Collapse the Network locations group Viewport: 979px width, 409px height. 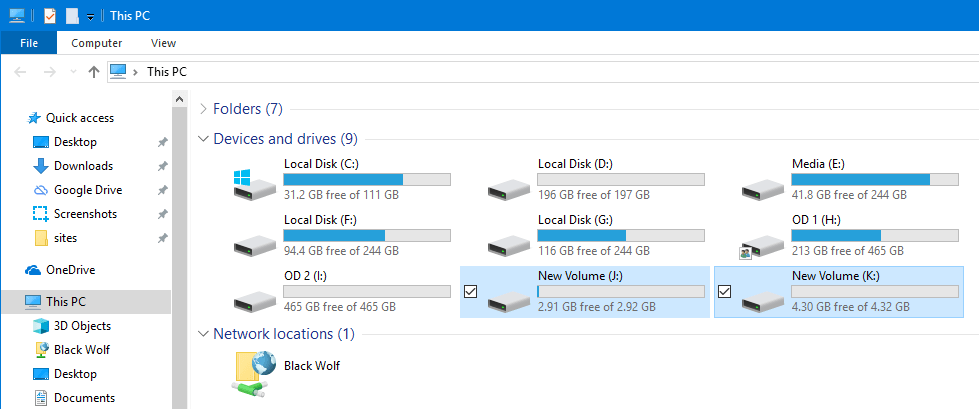(202, 334)
